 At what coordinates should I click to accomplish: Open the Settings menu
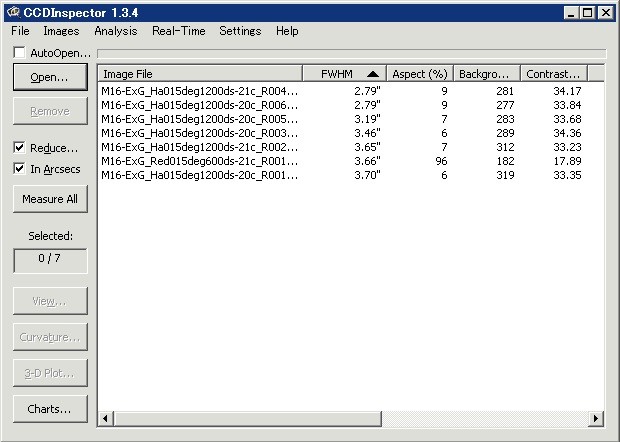240,31
